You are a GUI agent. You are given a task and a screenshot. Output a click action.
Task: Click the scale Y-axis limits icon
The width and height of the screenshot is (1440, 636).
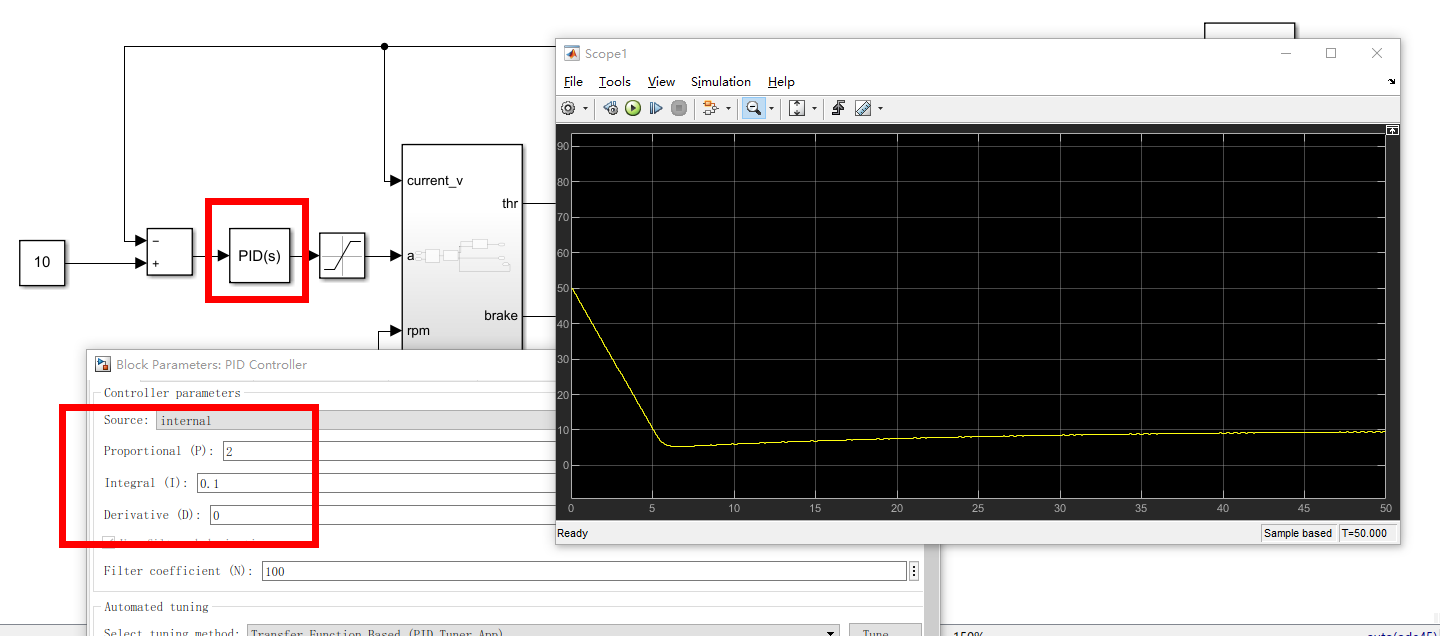tap(797, 108)
